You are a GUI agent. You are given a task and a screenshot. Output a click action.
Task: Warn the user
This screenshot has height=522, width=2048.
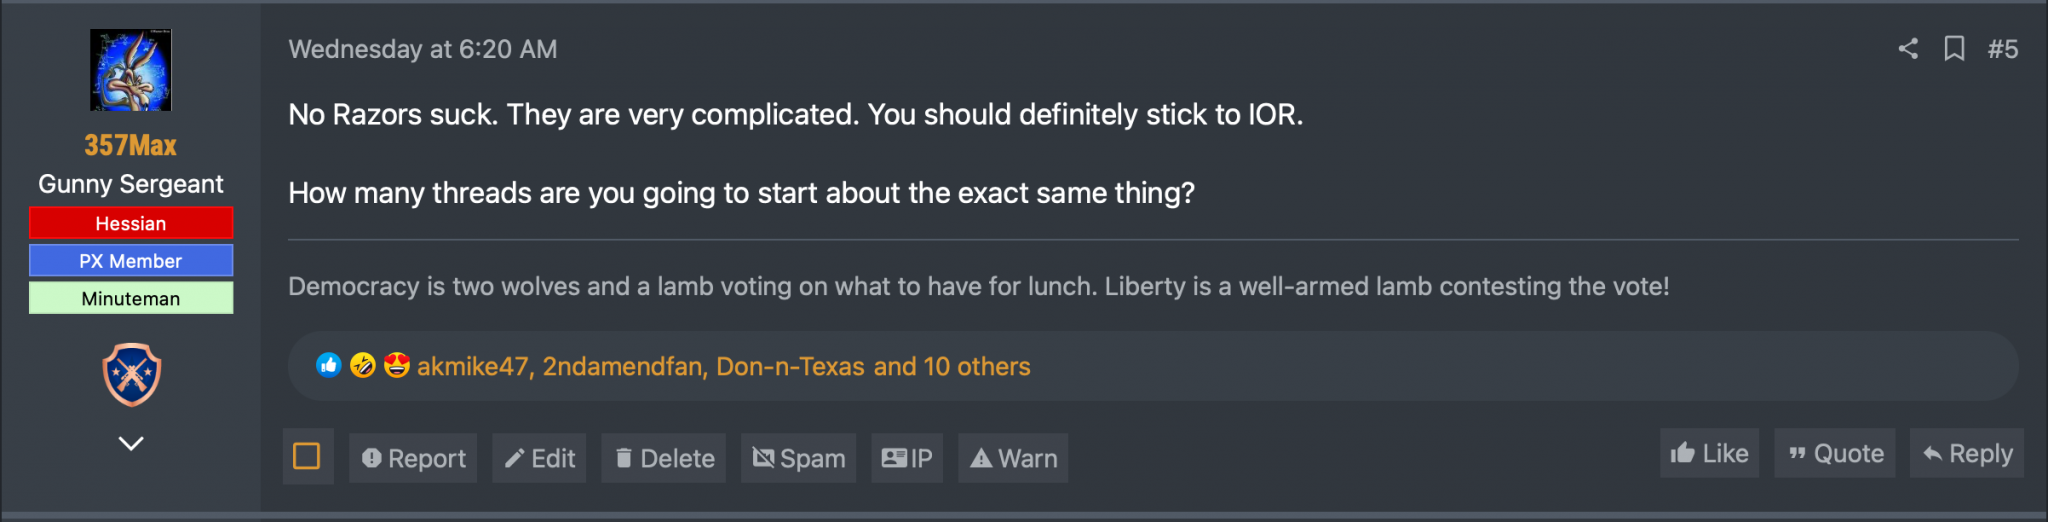point(1013,458)
